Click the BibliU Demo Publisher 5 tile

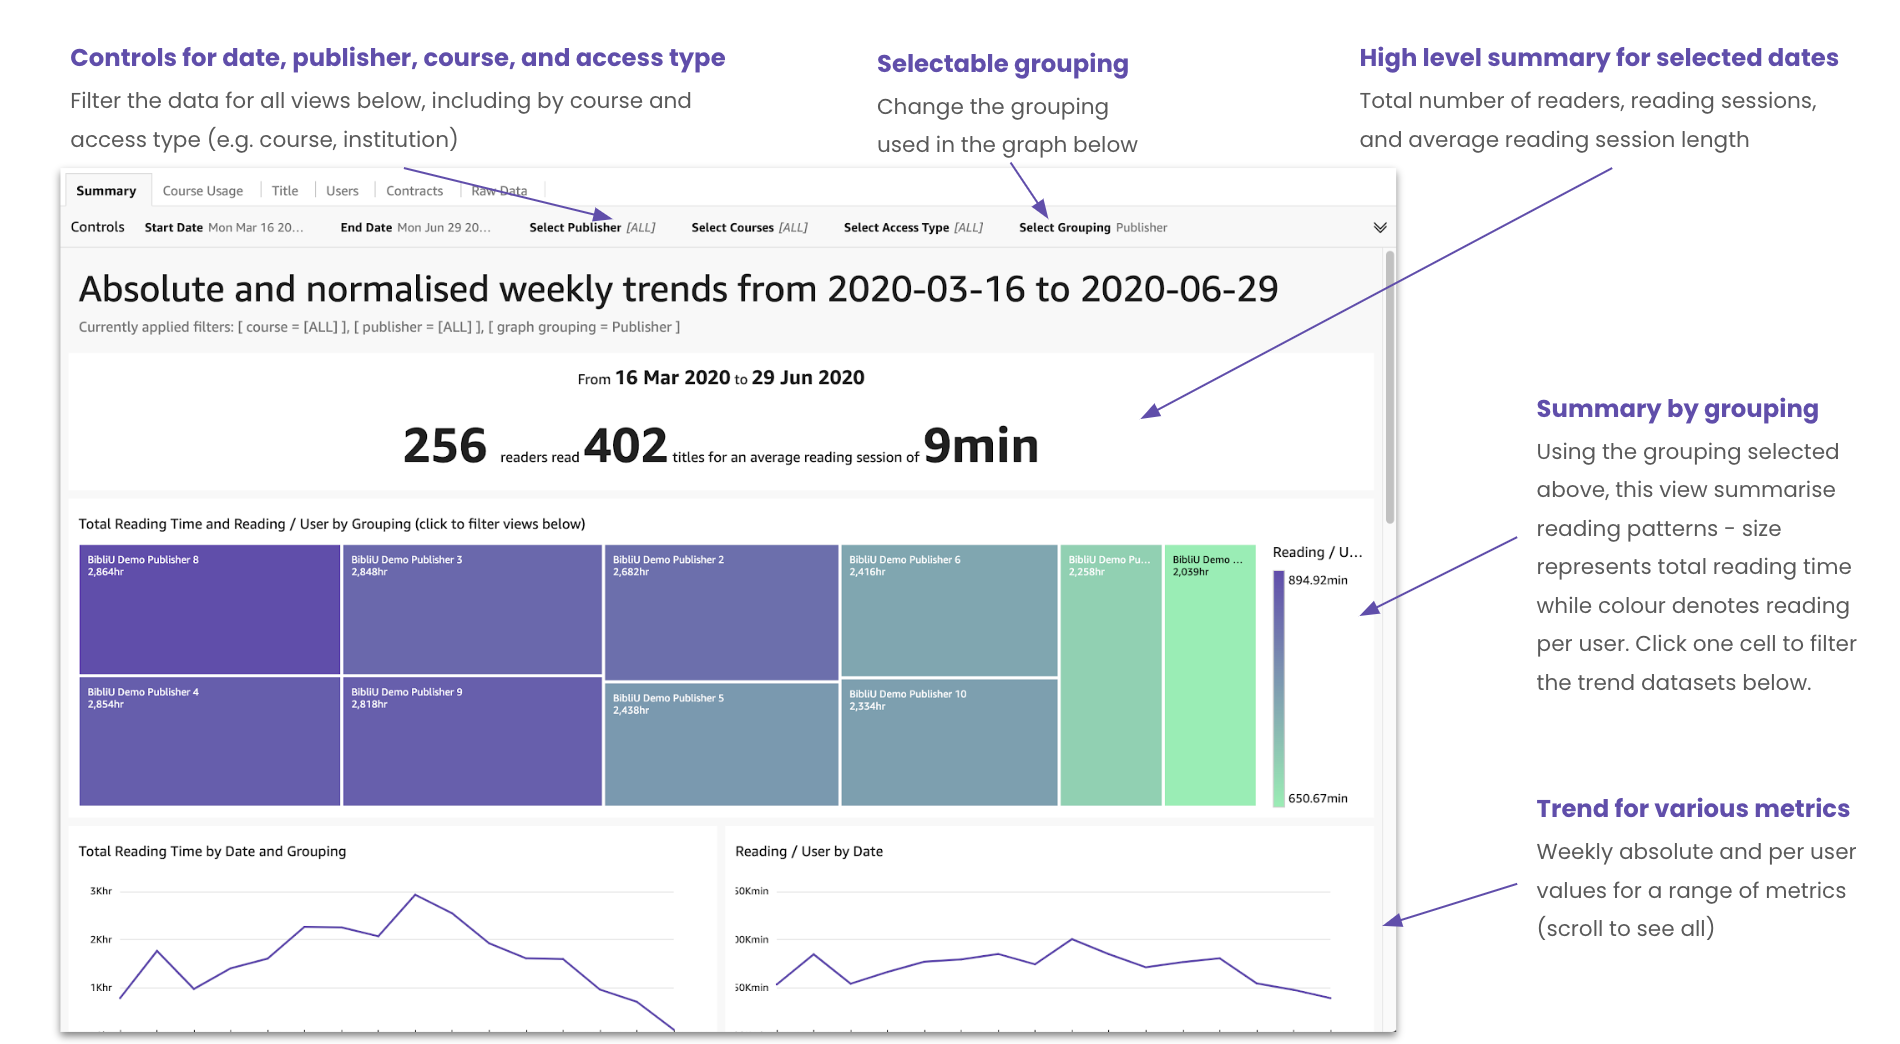pos(721,744)
